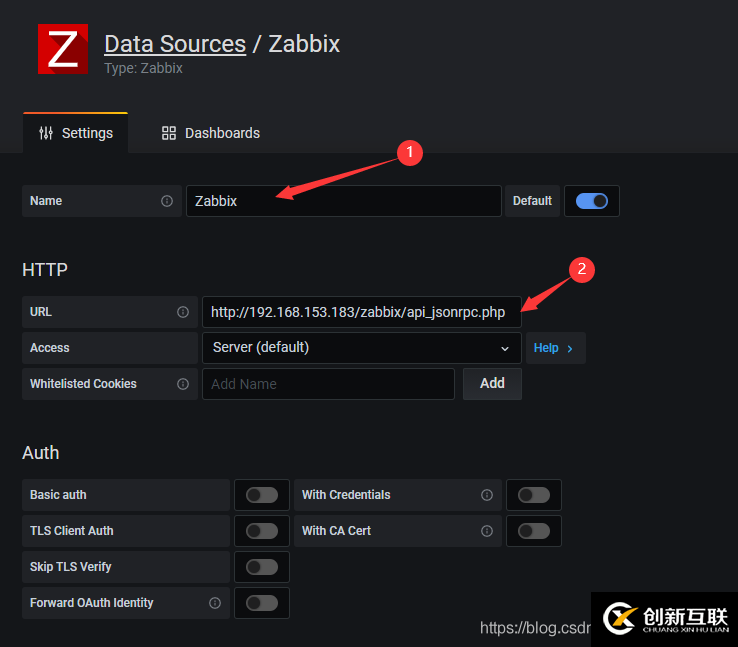Click the Auth section heading
This screenshot has height=647, width=738.
coord(40,453)
